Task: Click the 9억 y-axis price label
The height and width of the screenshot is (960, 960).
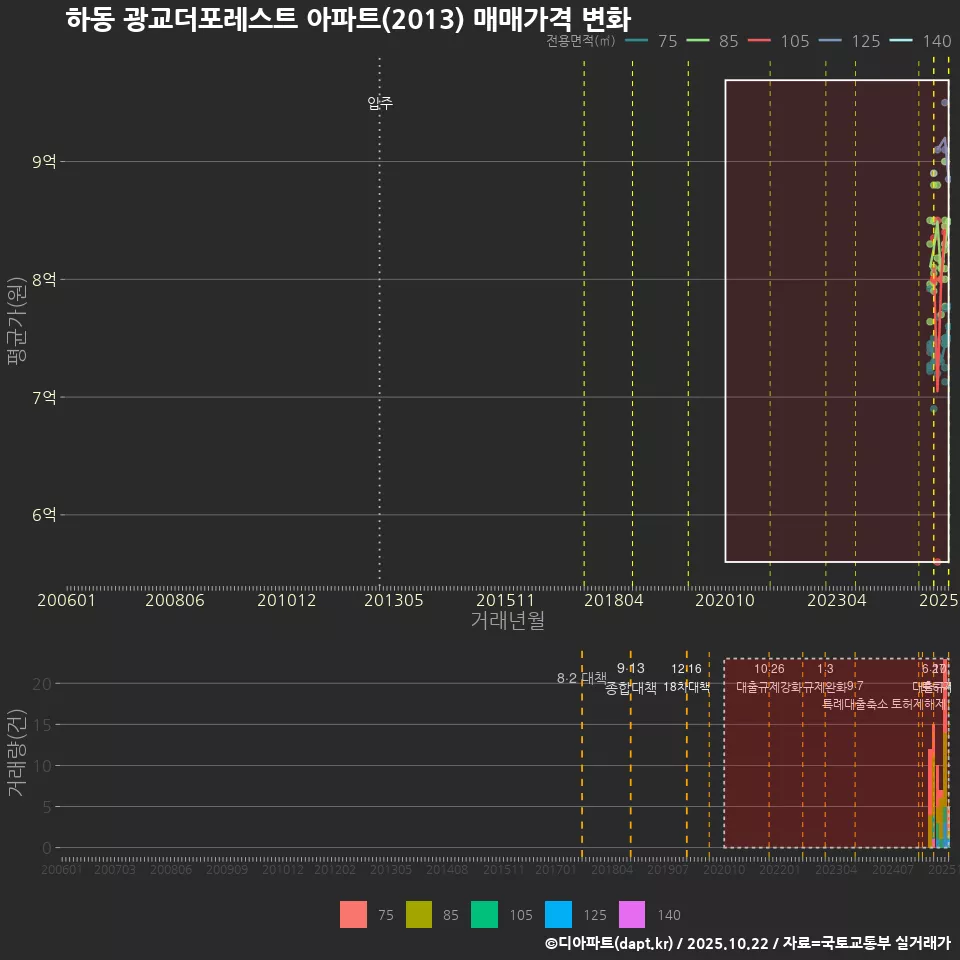Action: point(44,161)
